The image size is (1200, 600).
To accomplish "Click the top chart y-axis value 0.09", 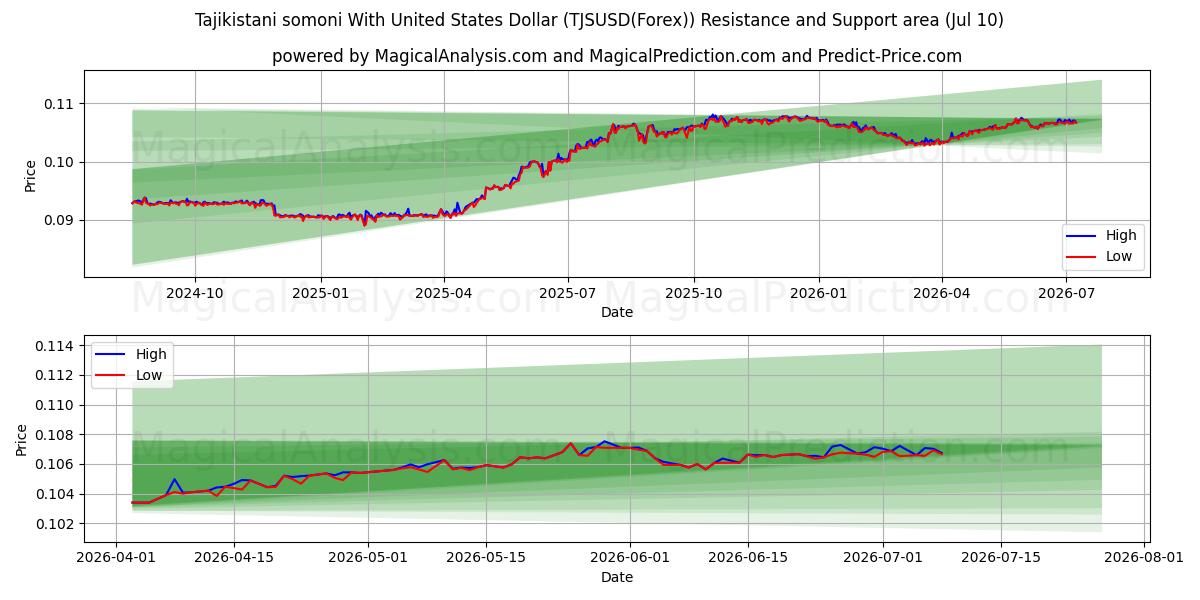I will (59, 220).
